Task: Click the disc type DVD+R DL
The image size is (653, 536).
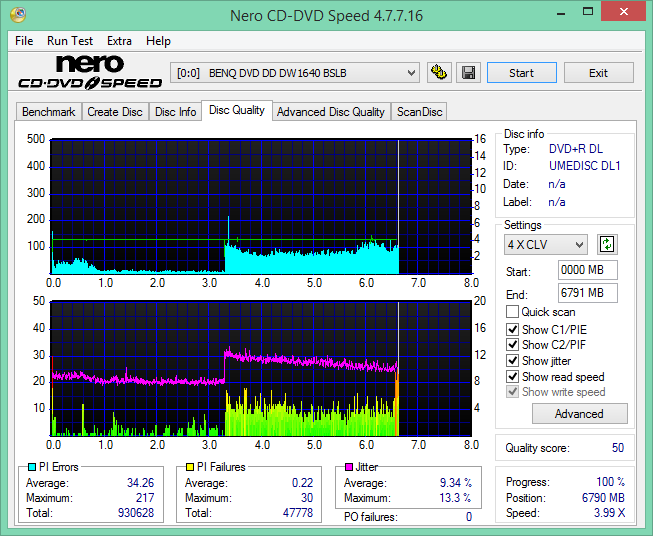Action: (576, 149)
